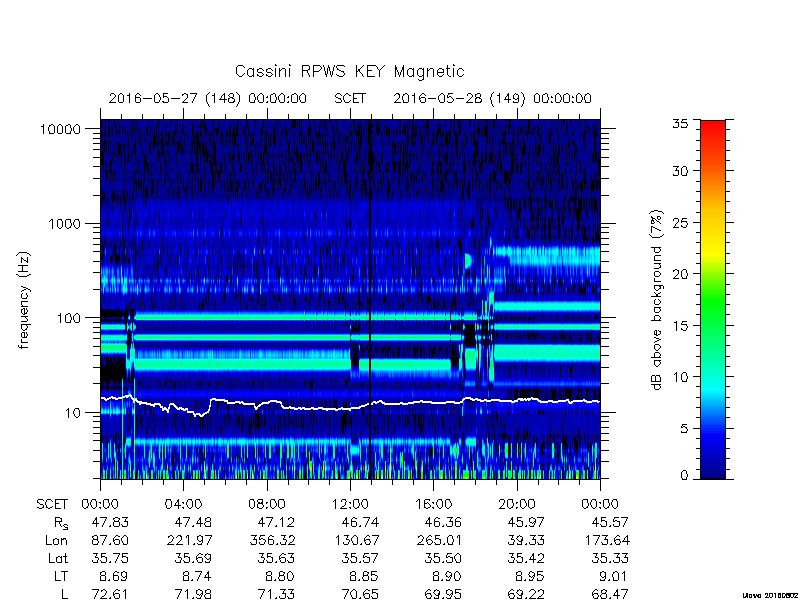Viewport: 800px width, 600px height.
Task: Click the SCET label between the two dates
Action: coord(350,98)
